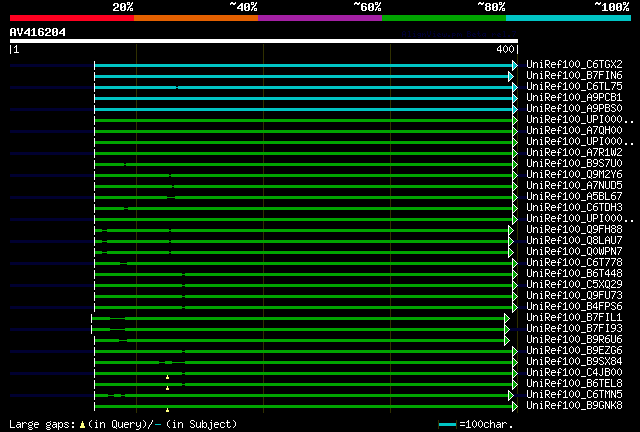The height and width of the screenshot is (432, 640).
Task: Select the UniRef100_C4JB00 label
Action: (x=574, y=373)
